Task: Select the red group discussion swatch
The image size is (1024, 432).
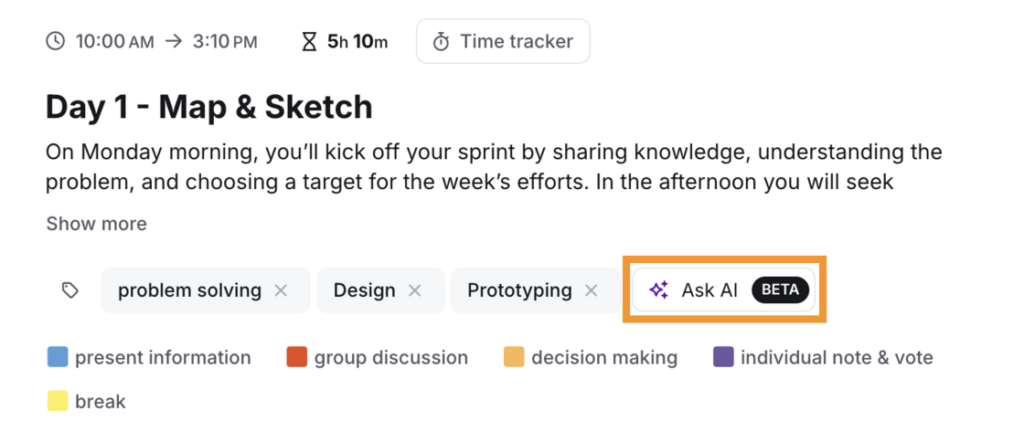Action: pos(296,357)
